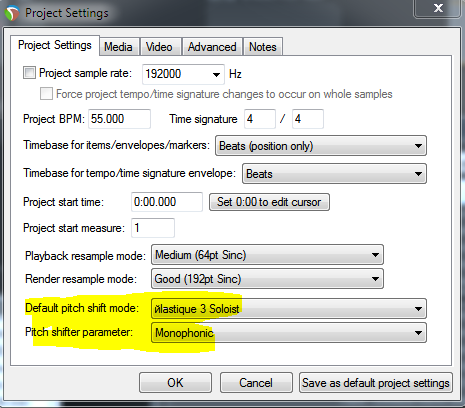This screenshot has width=465, height=408.
Task: Click the 'Default pitch shift mode:' label
Action: pos(82,308)
